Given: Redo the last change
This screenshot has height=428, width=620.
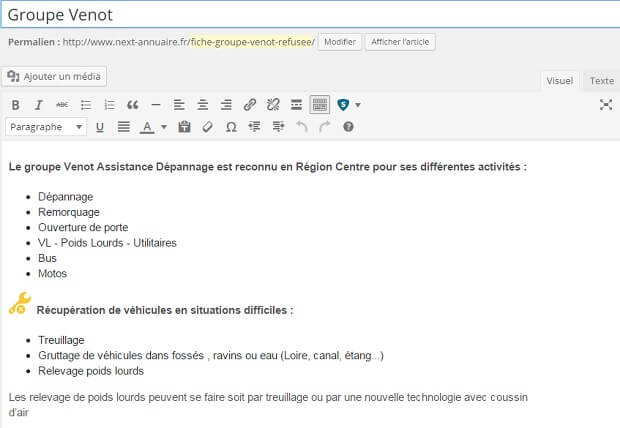Looking at the screenshot, I should pos(325,127).
